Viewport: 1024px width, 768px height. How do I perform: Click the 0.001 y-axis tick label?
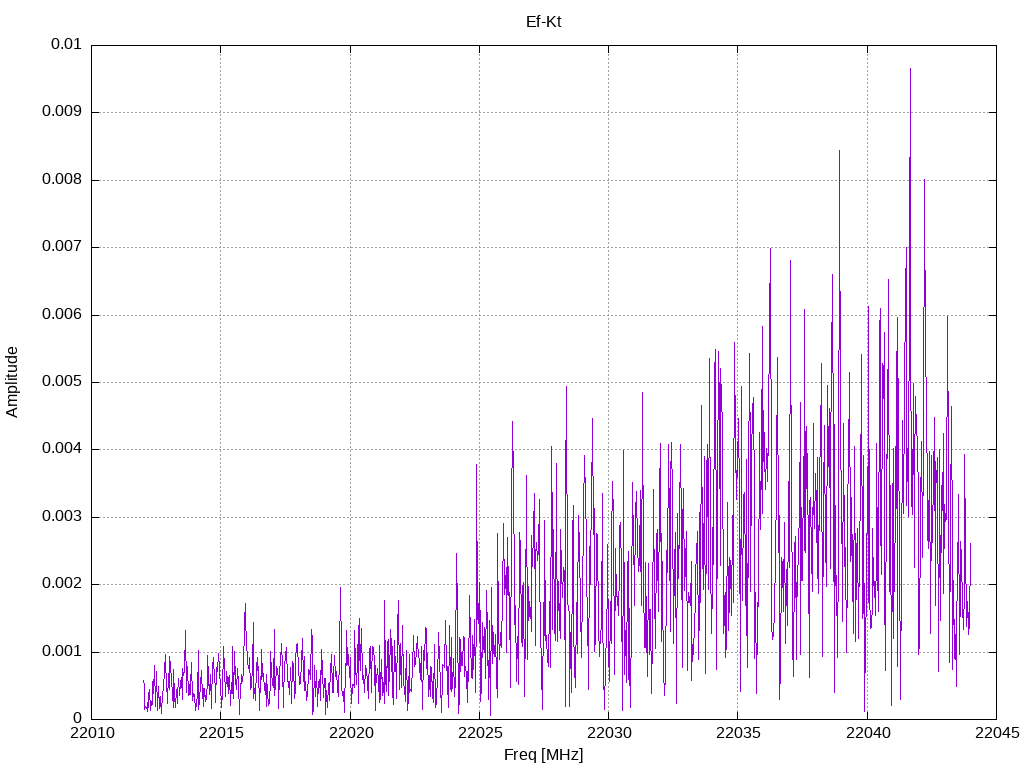point(61,652)
